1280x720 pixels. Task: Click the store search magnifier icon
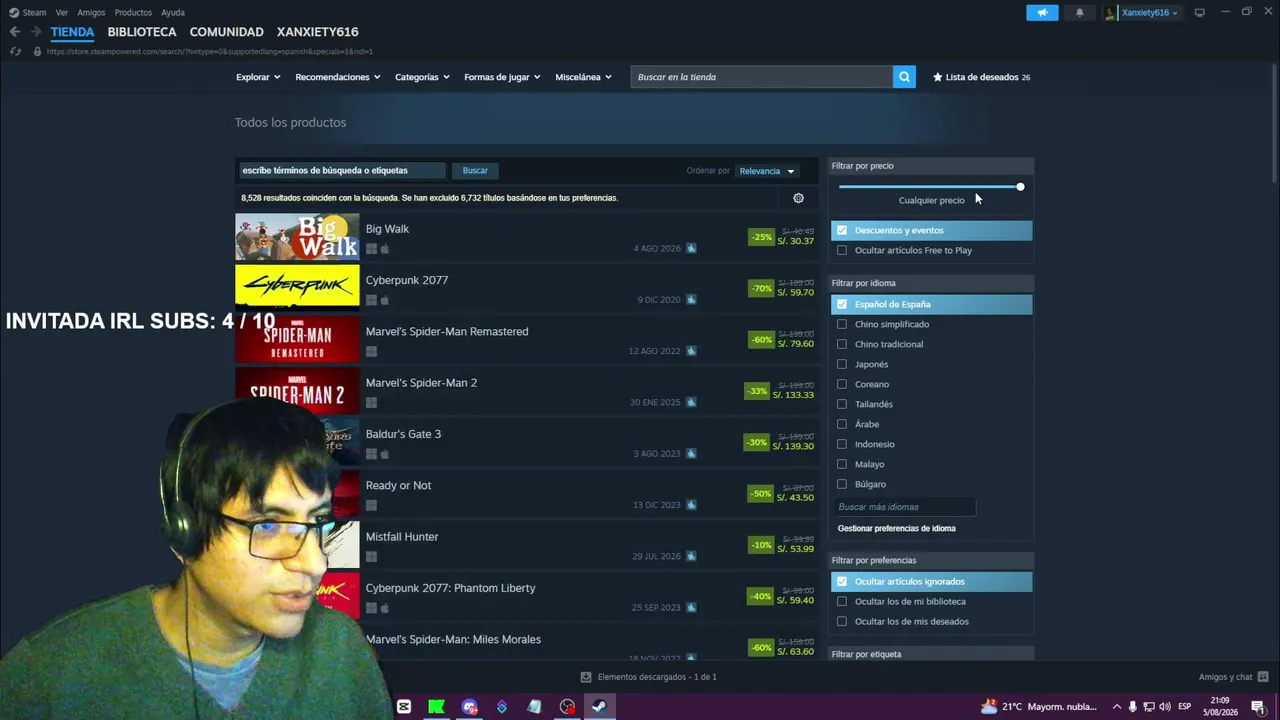click(904, 77)
